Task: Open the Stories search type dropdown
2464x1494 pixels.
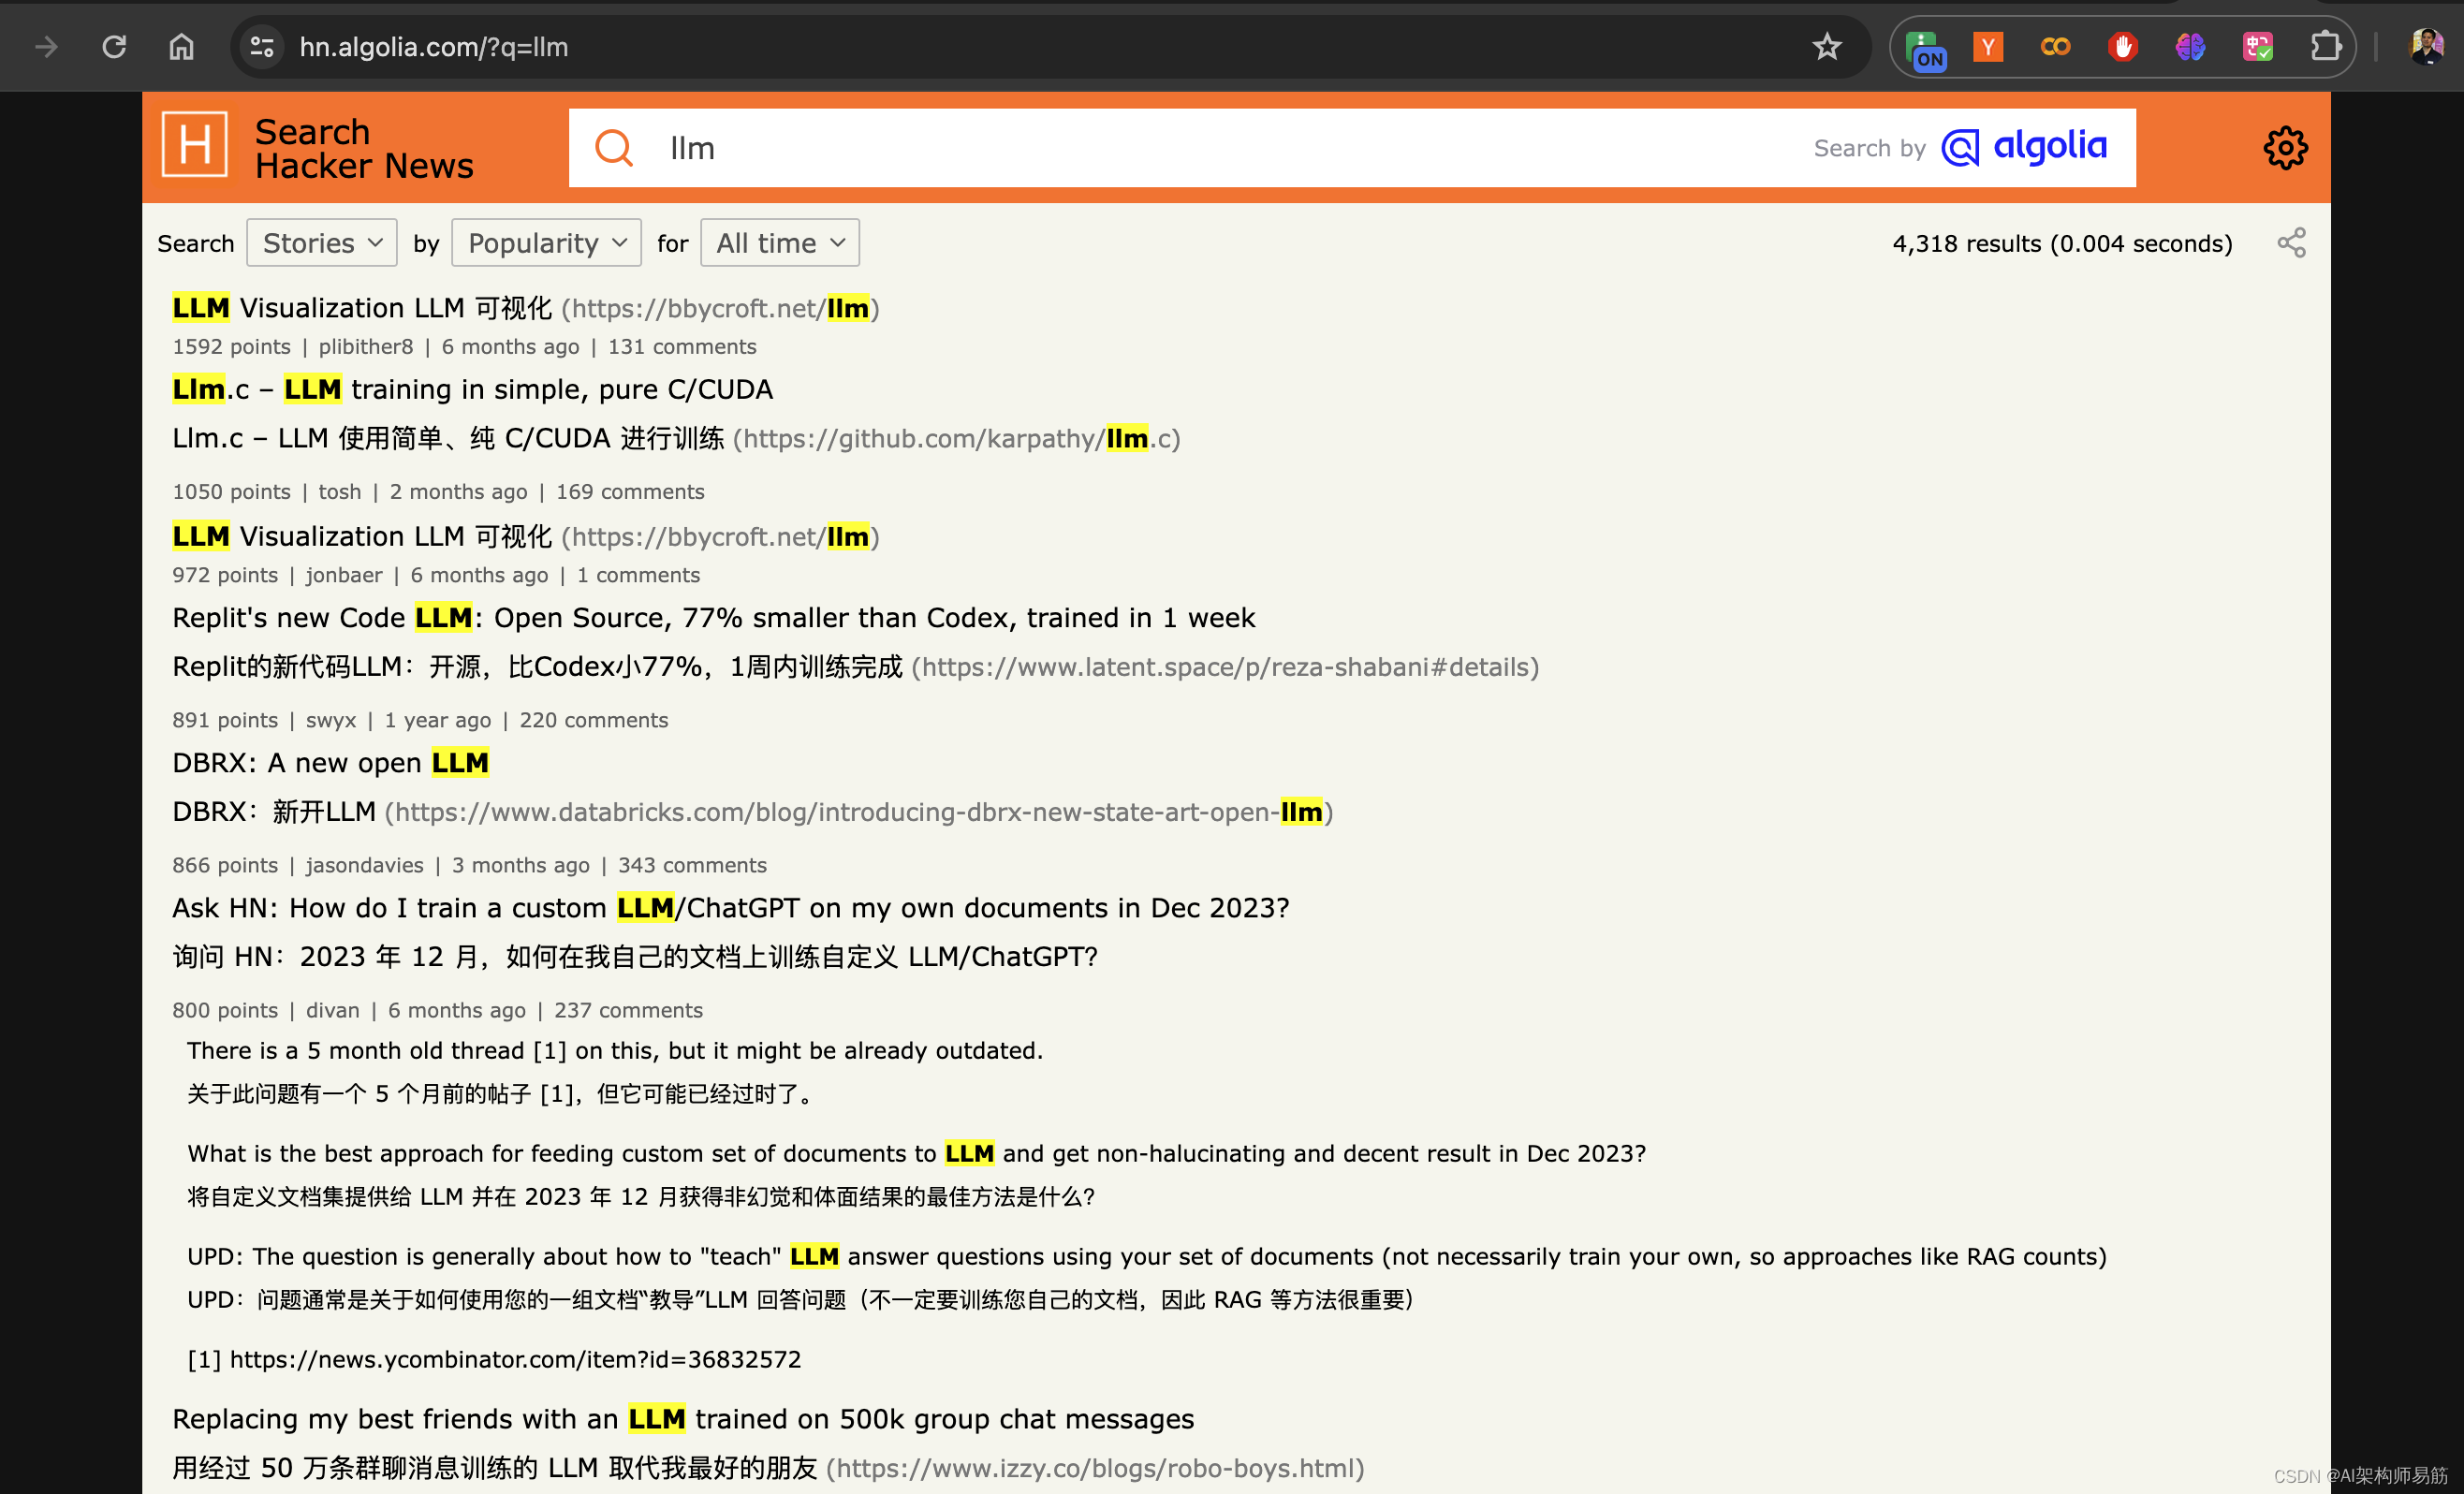Action: [x=321, y=242]
